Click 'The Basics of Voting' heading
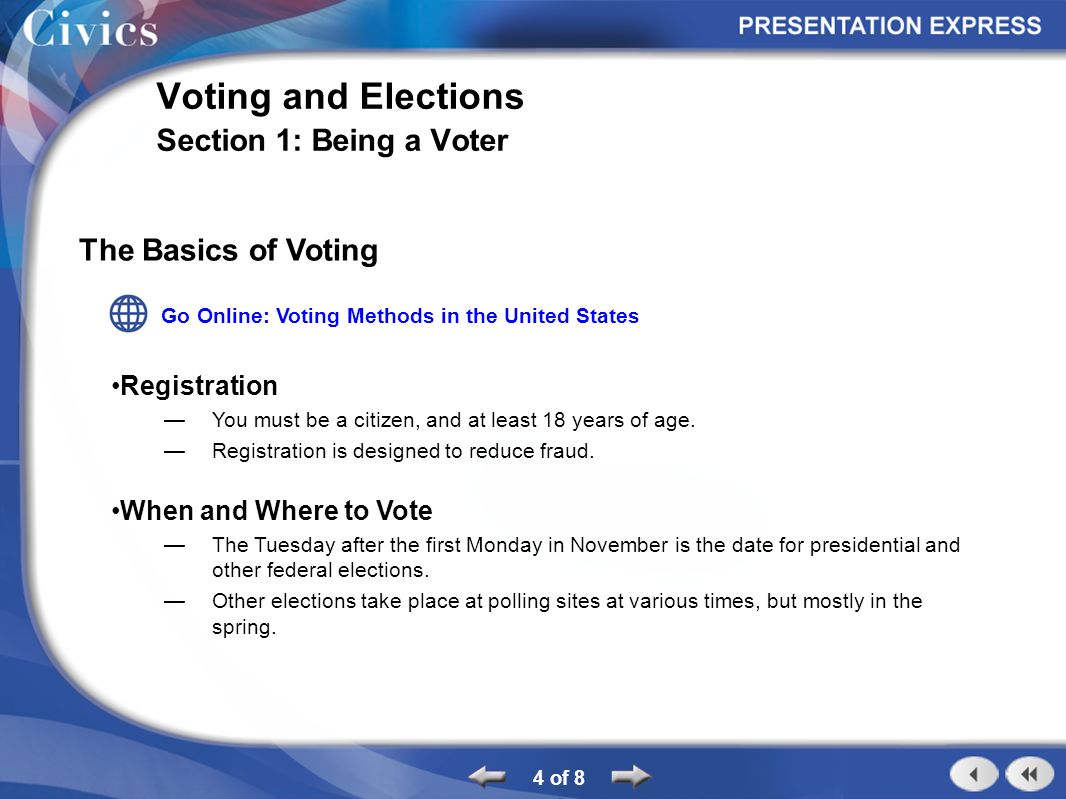Image resolution: width=1066 pixels, height=799 pixels. [x=228, y=250]
